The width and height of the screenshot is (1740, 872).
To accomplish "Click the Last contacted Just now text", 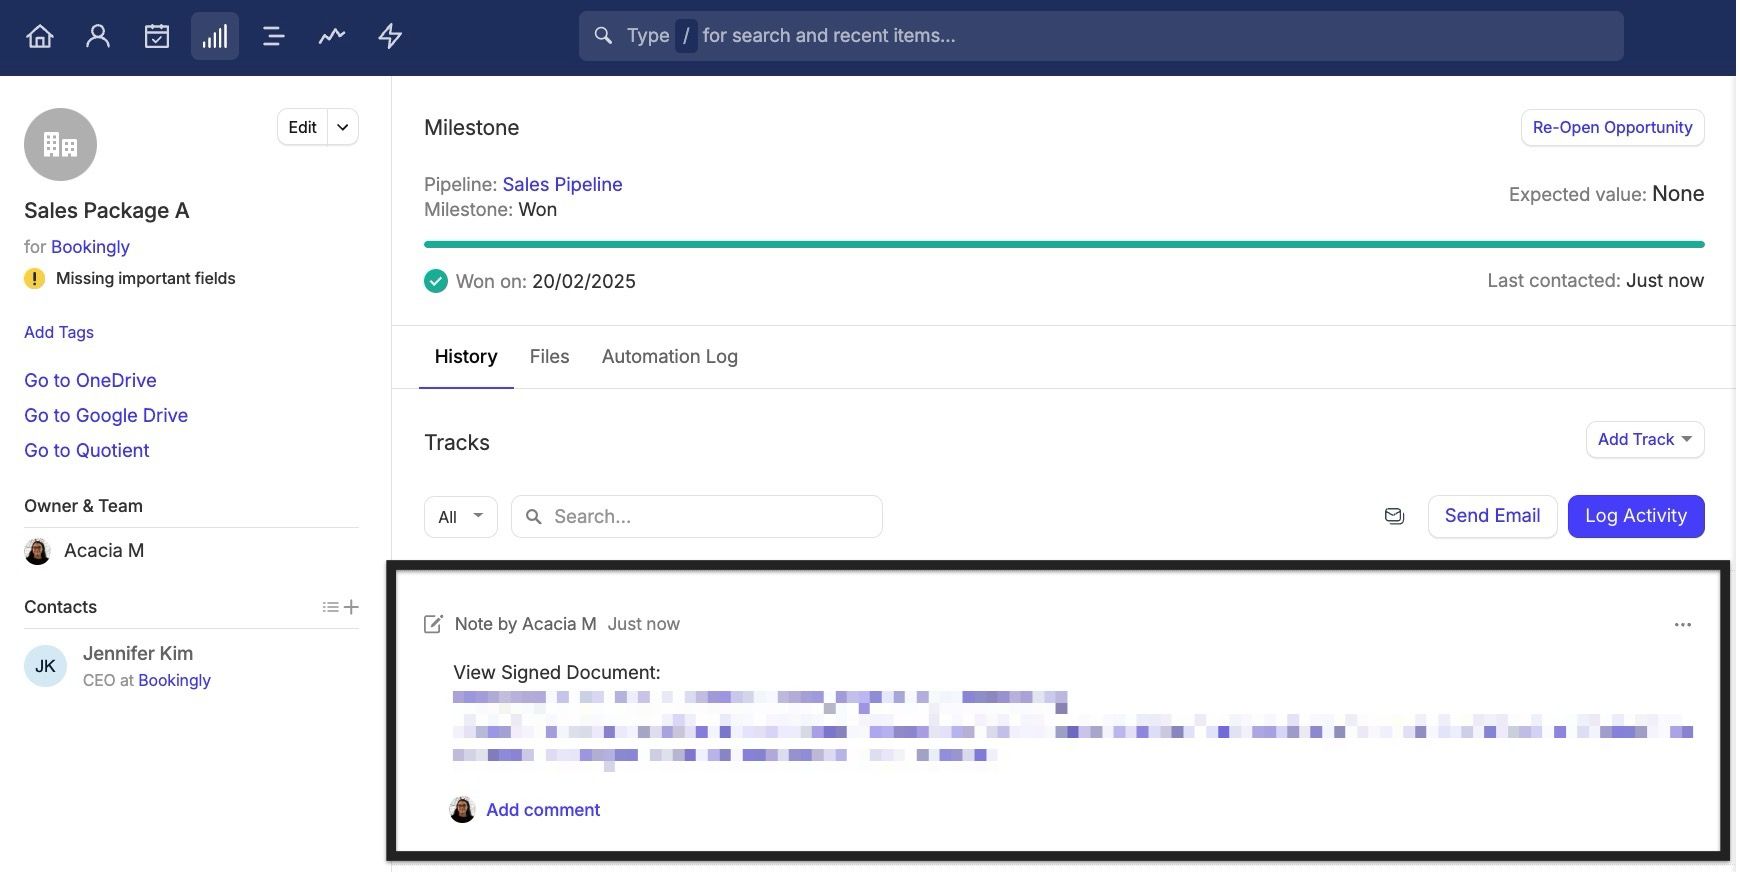I will pos(1665,281).
